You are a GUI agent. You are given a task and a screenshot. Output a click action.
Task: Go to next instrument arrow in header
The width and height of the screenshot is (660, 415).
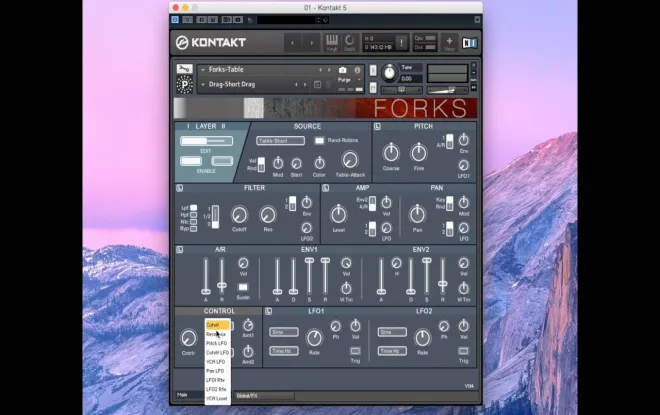click(x=311, y=43)
